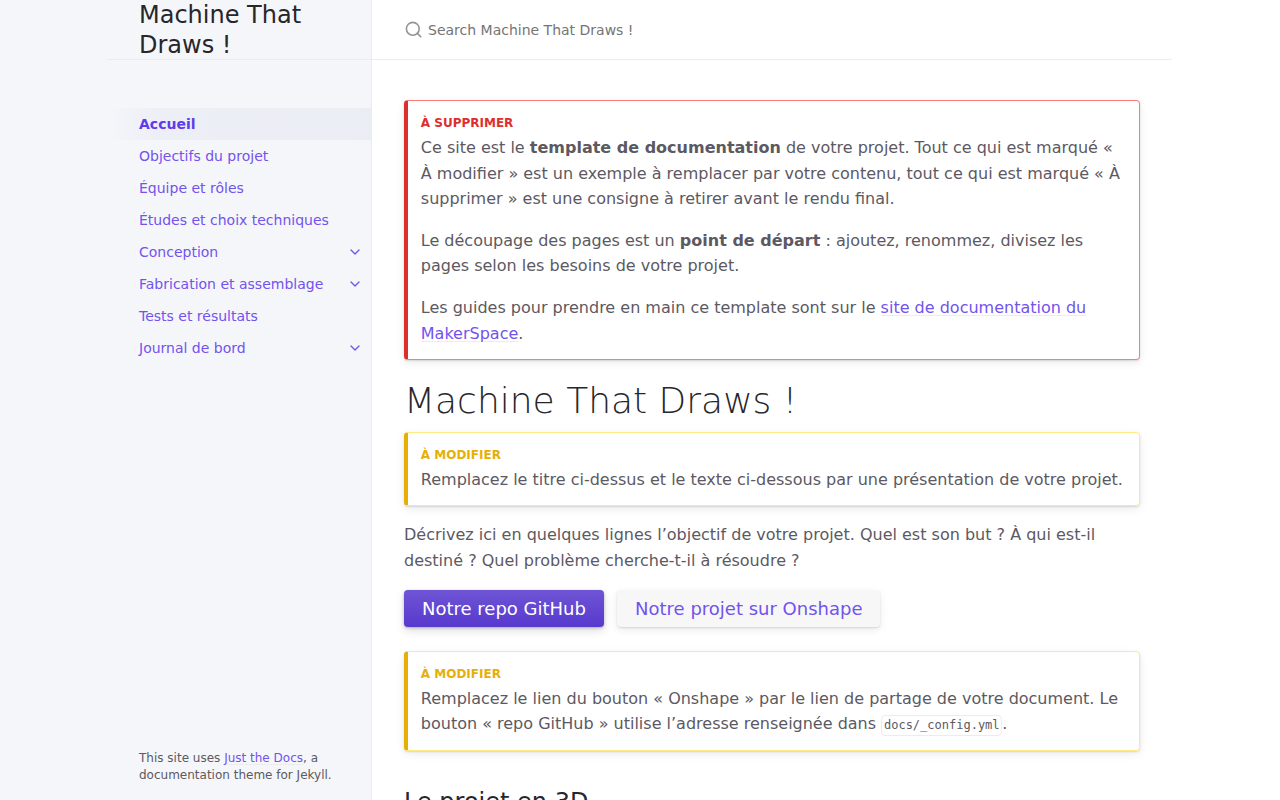Expand the Conception submenu chevron
1280x800 pixels.
coord(355,252)
